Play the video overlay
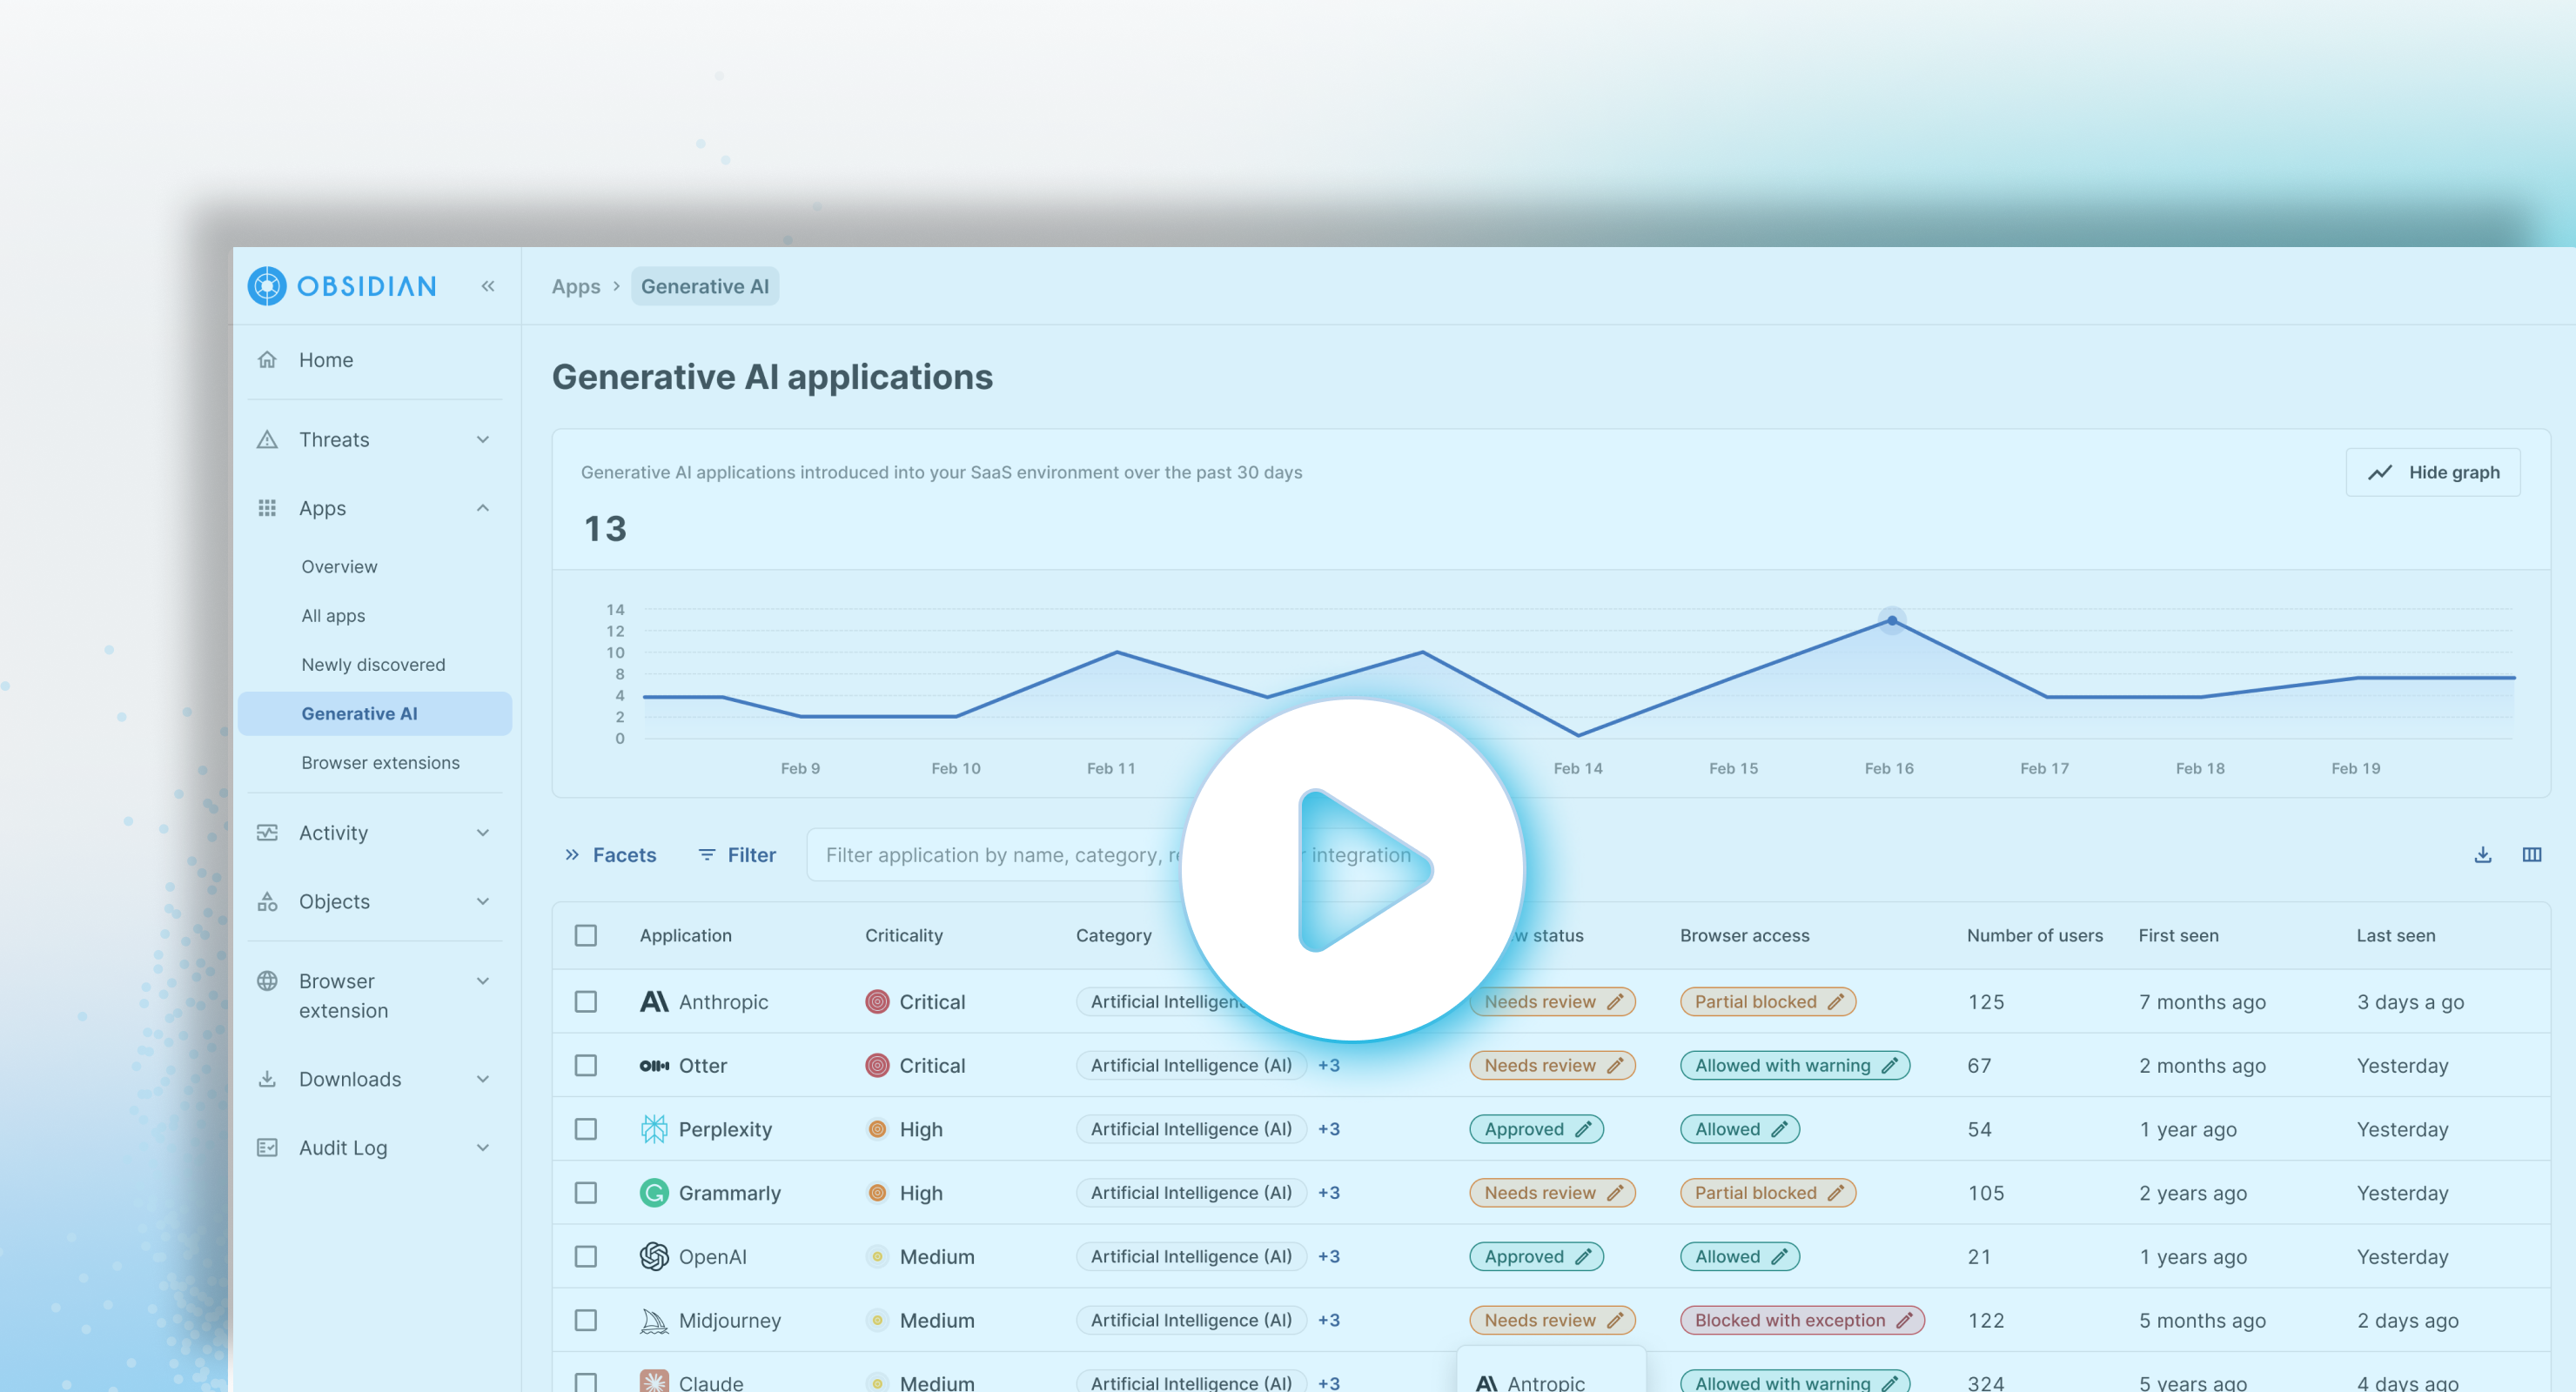Screen dimensions: 2576x1392 tap(1353, 870)
